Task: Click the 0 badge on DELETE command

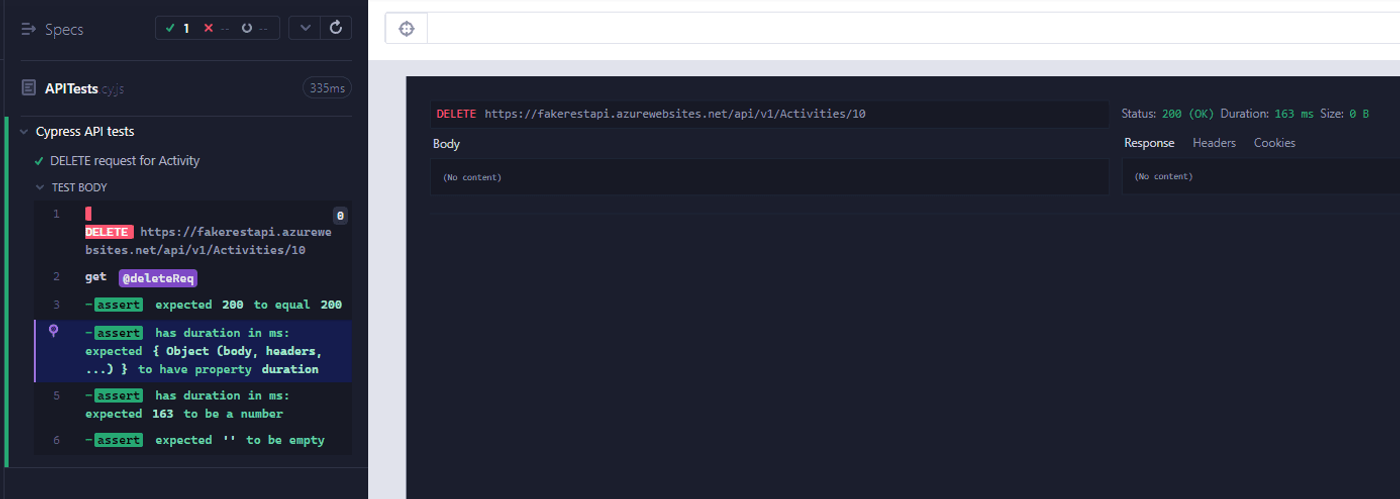Action: (x=340, y=215)
